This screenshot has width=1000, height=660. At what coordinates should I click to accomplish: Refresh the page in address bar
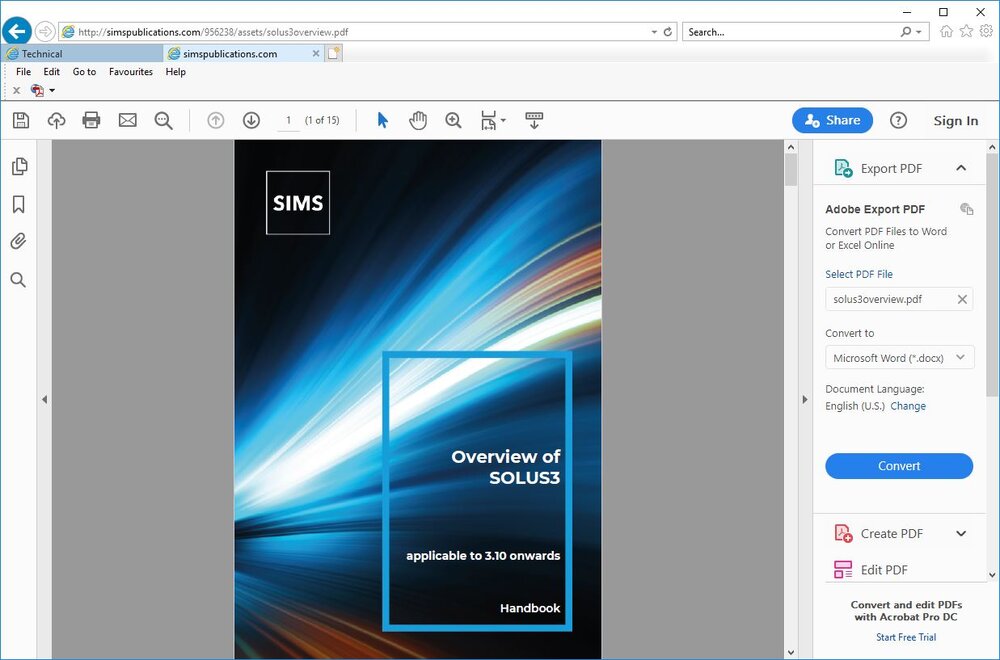point(668,31)
